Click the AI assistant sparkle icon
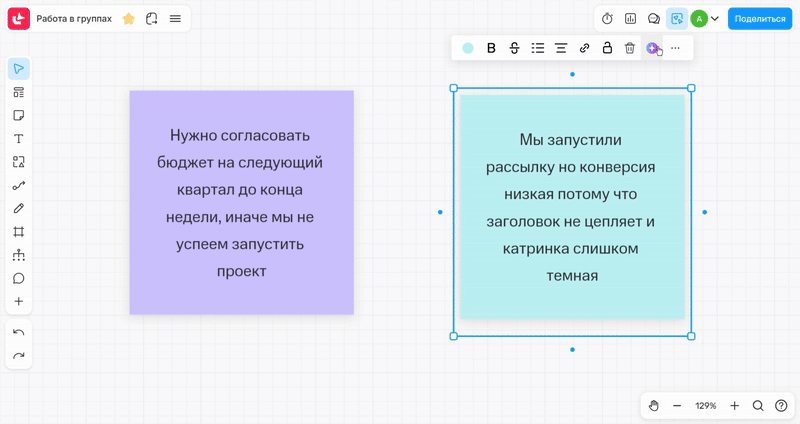Image resolution: width=800 pixels, height=424 pixels. [652, 48]
